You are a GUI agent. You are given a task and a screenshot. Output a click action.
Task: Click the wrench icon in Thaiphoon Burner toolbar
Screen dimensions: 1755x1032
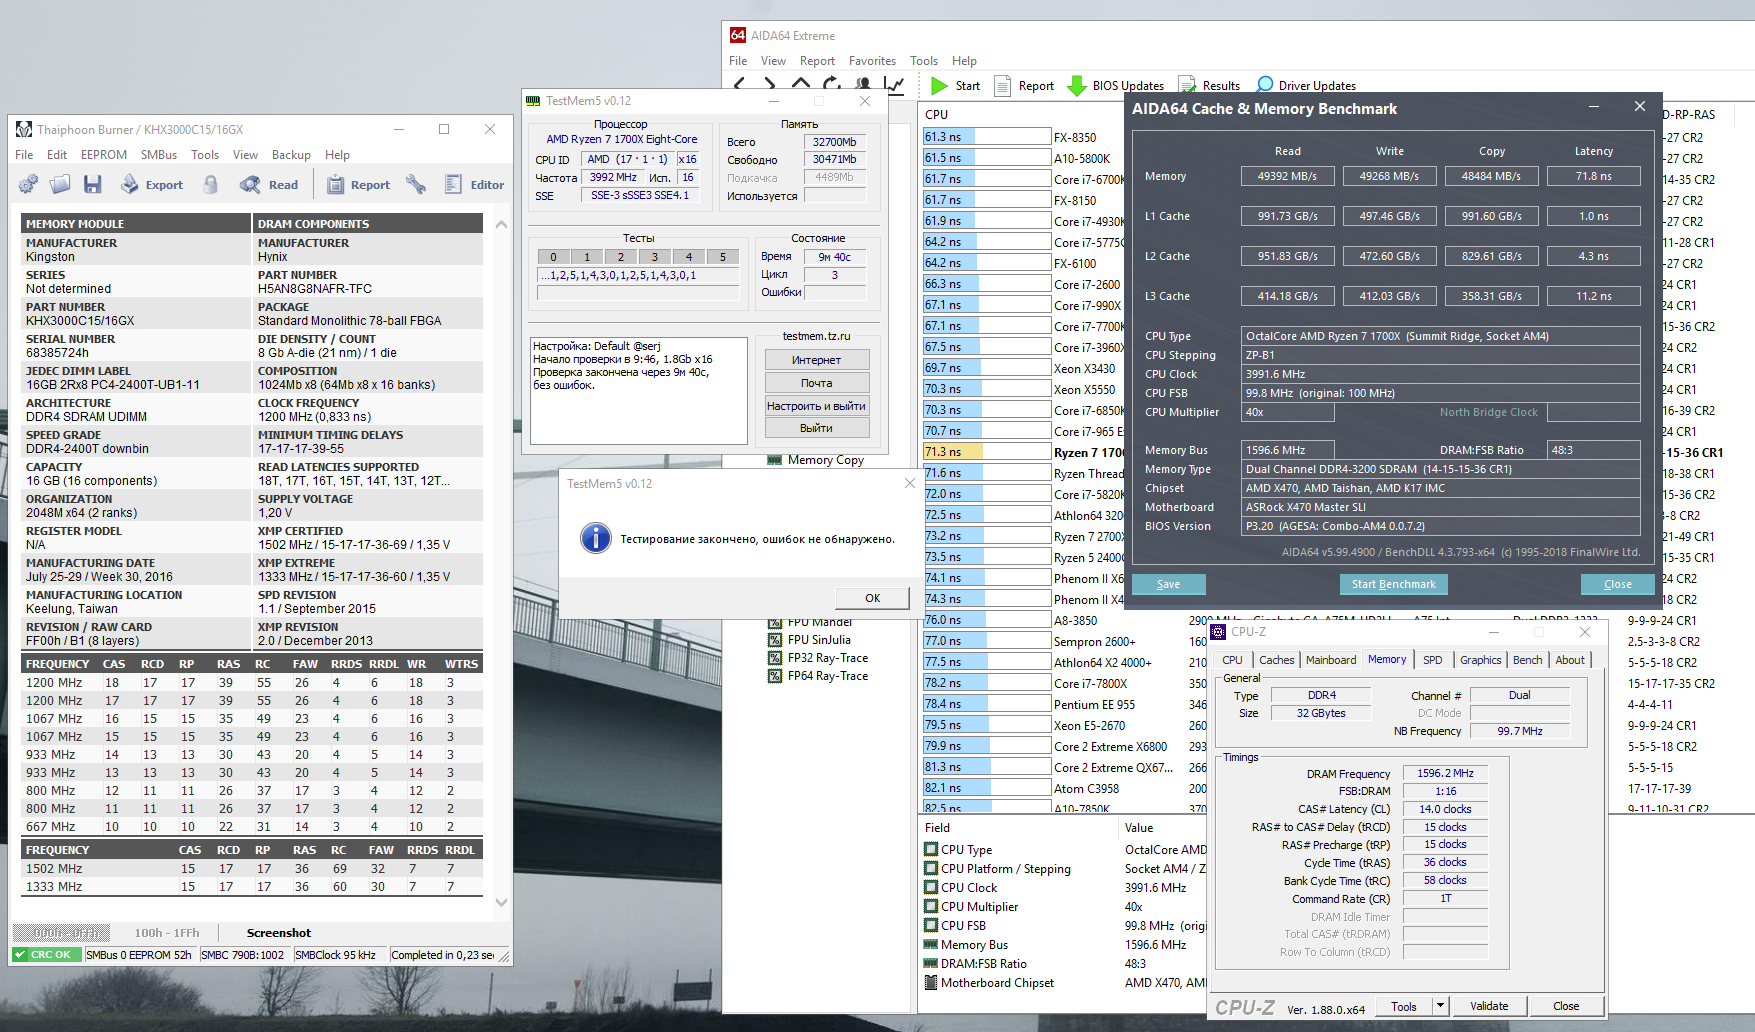pos(416,184)
